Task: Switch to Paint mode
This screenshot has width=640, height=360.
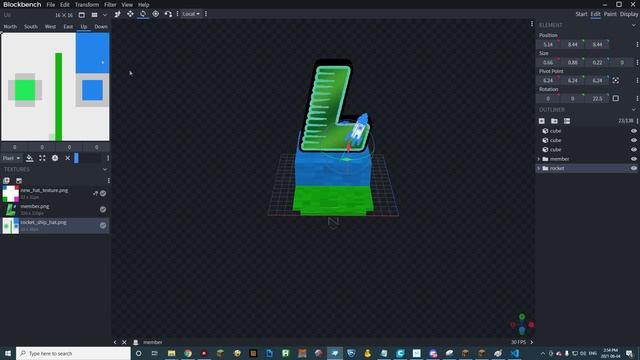Action: point(610,14)
